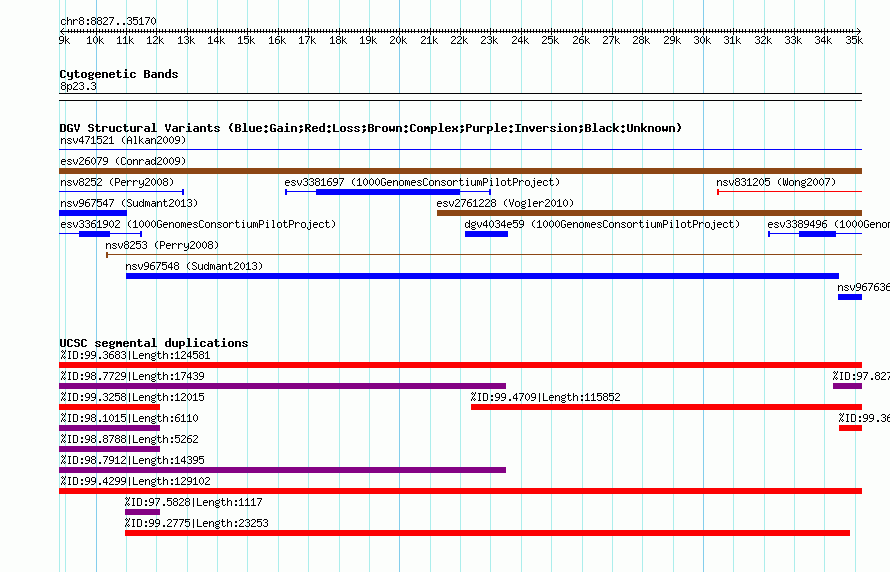Select duplication %ID:99.4299|Length:129102

click(x=135, y=481)
